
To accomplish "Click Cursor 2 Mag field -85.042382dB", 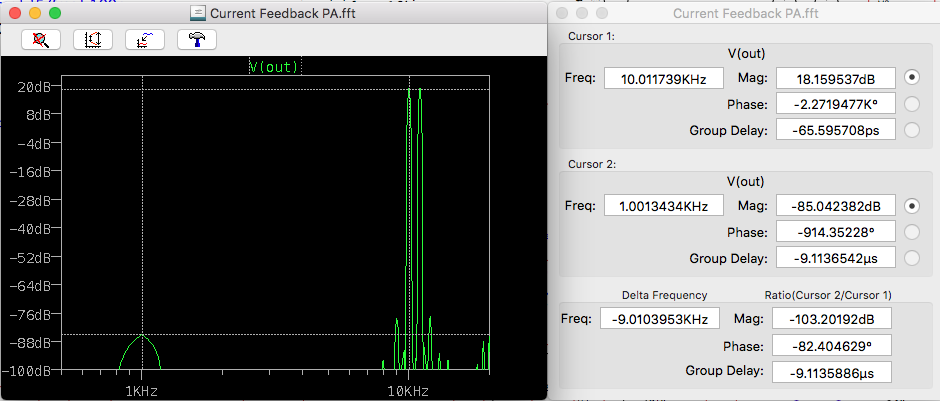I will (836, 206).
